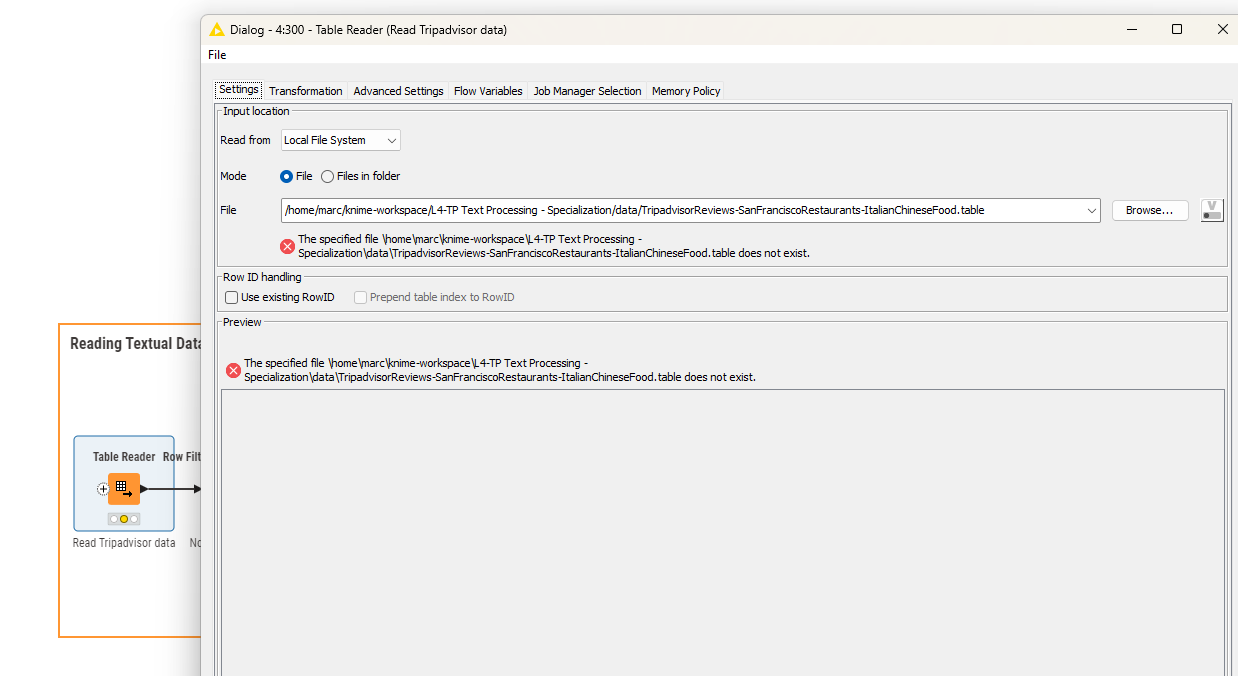
Task: Enable Use existing RowID
Action: 231,297
